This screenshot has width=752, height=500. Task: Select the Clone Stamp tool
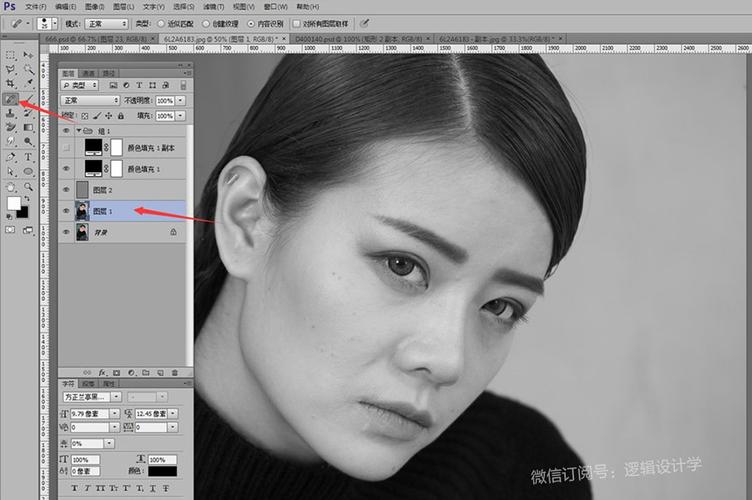(x=11, y=113)
